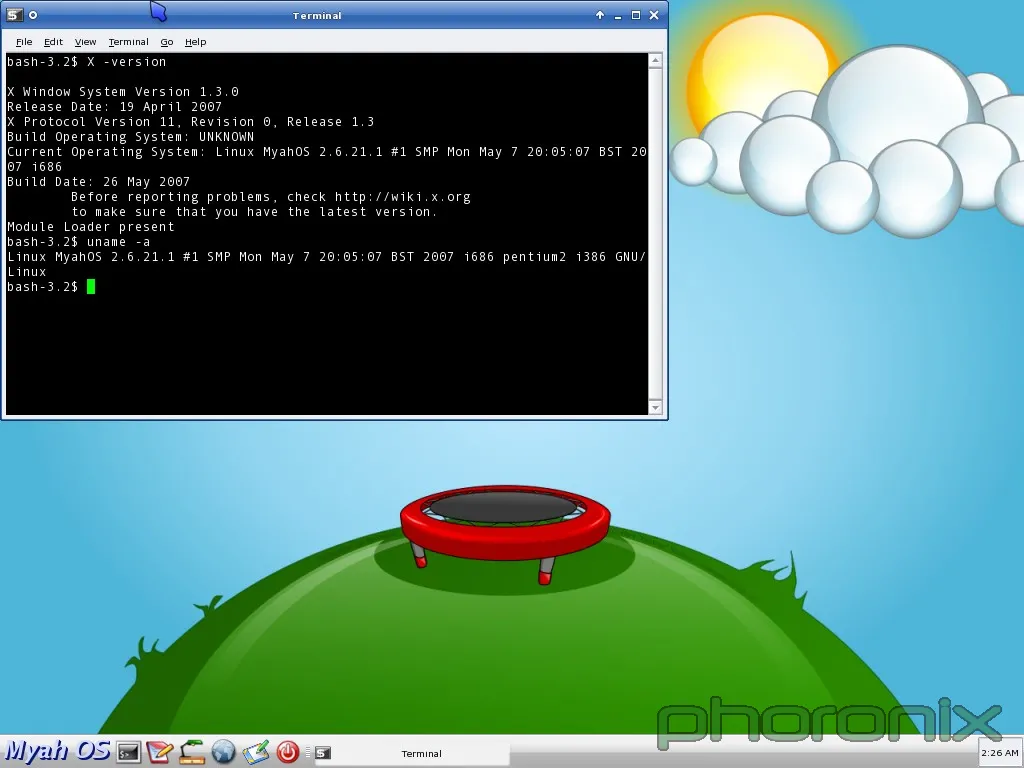
Task: Click the 'Build Operating System: UNKNOWN' line
Action: (x=131, y=137)
